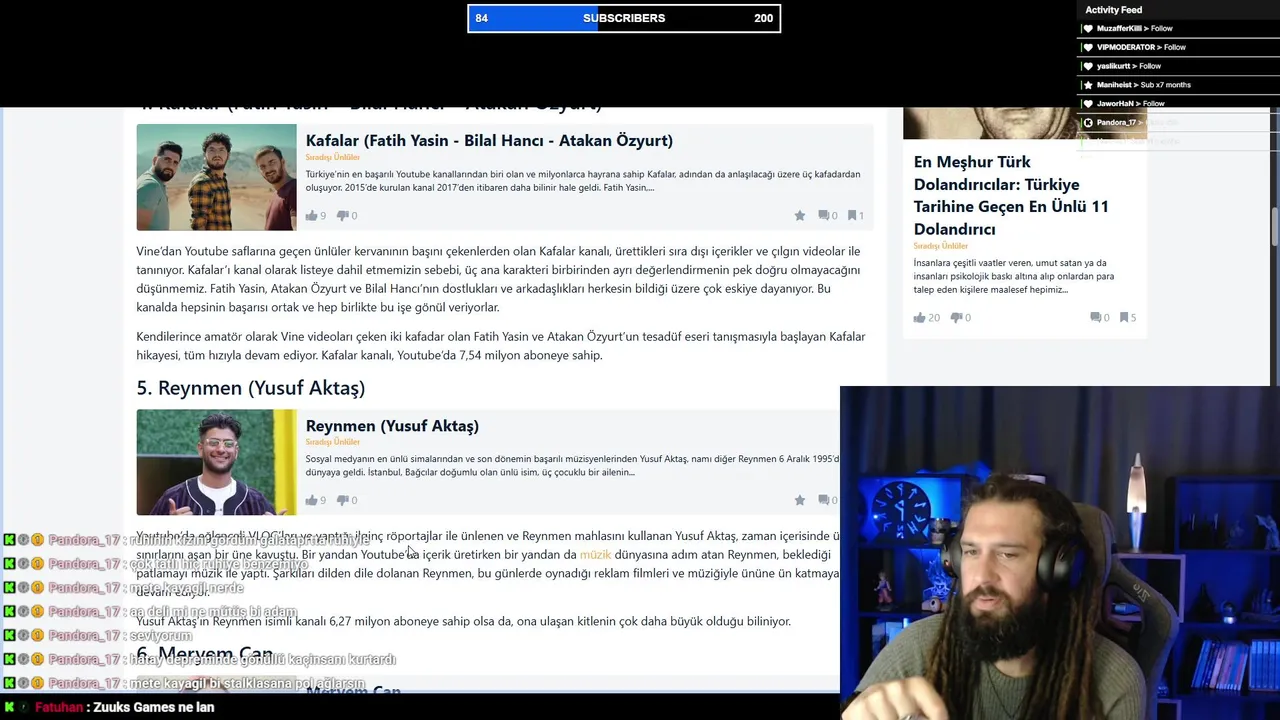Screen dimensions: 1280x720
Task: Select 'yaslikurtt > Follow' in activity feed
Action: pos(1129,66)
